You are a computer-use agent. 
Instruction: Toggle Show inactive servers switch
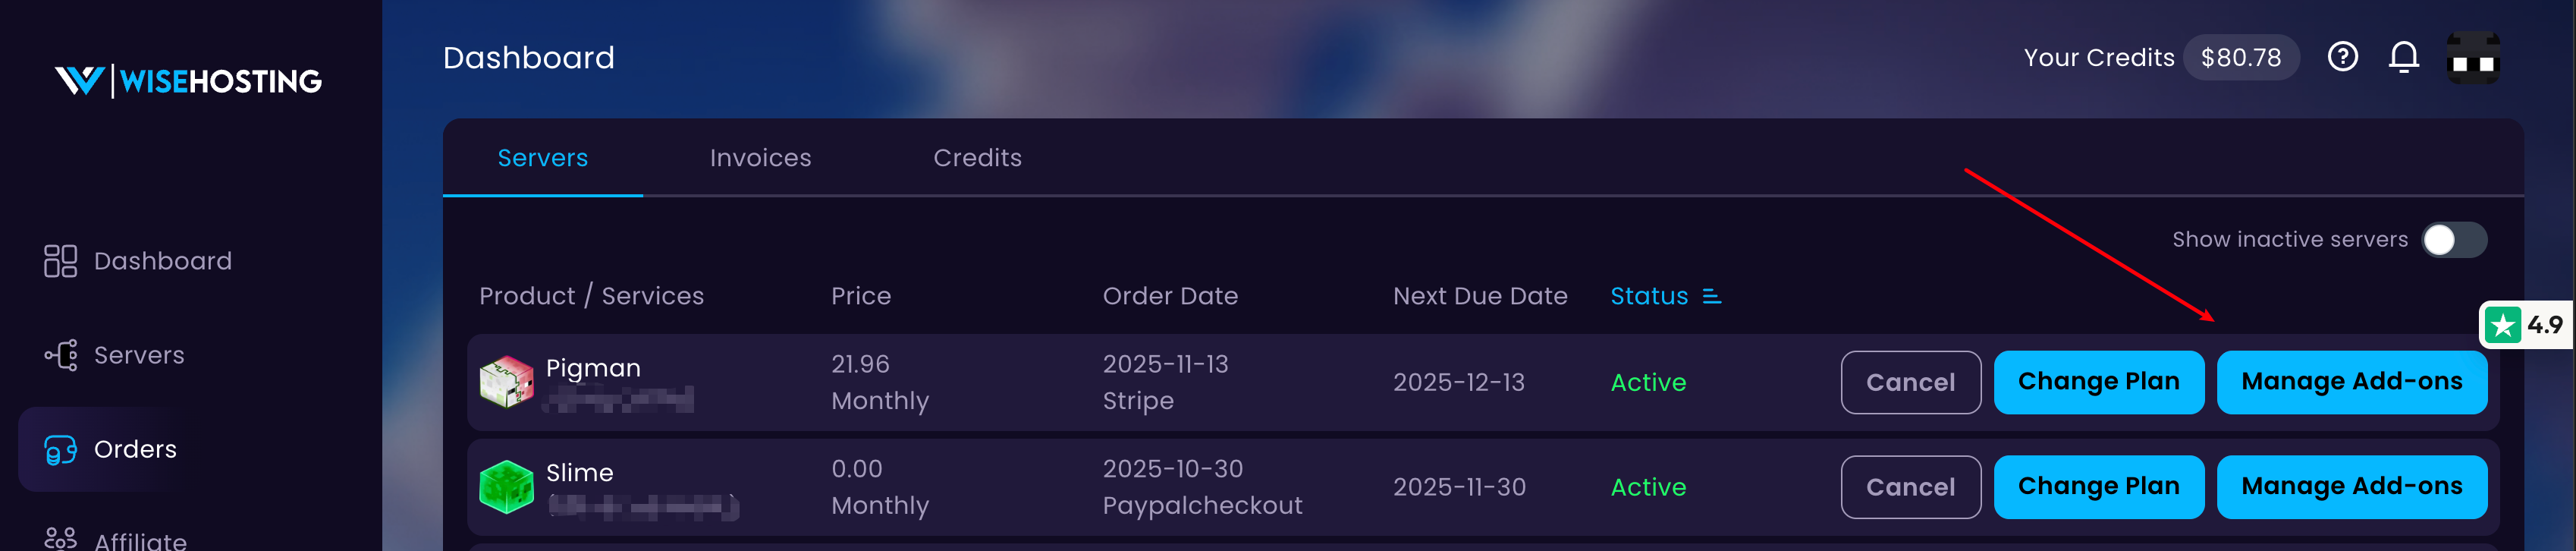[2454, 240]
